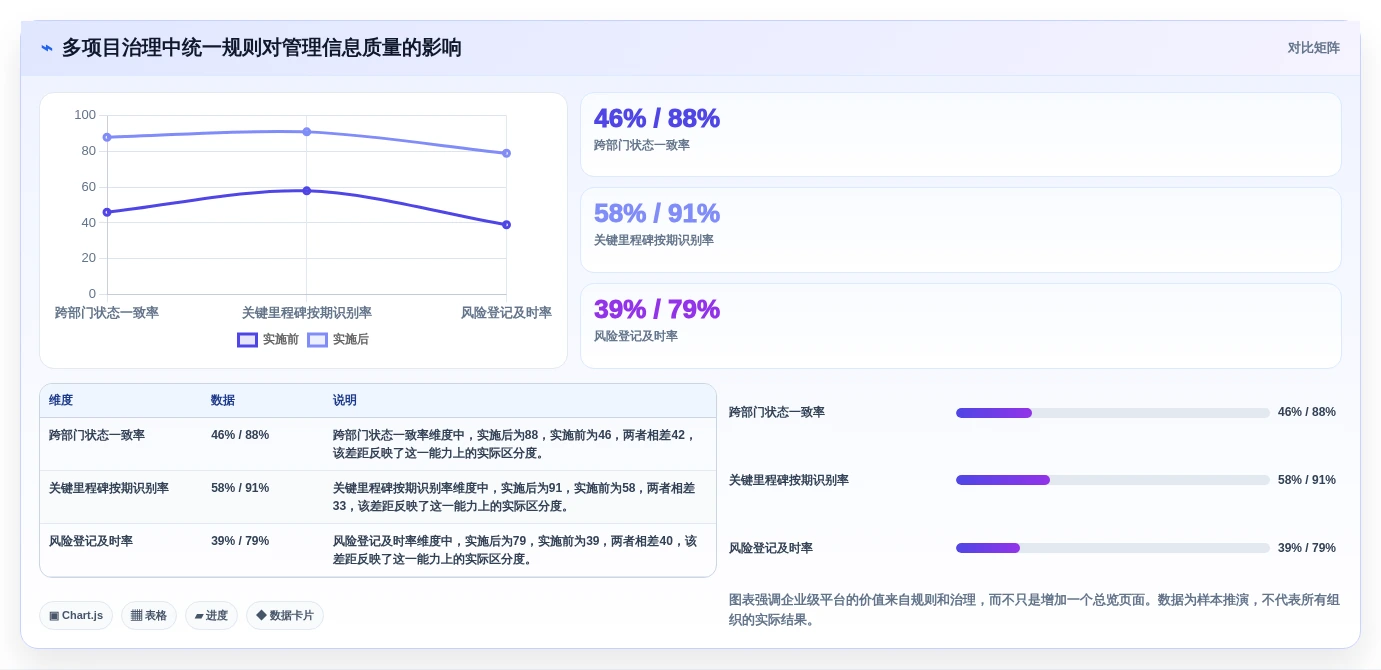Click the 关键里程碑按期识别率 progress bar
The image size is (1381, 670).
coord(1113,480)
